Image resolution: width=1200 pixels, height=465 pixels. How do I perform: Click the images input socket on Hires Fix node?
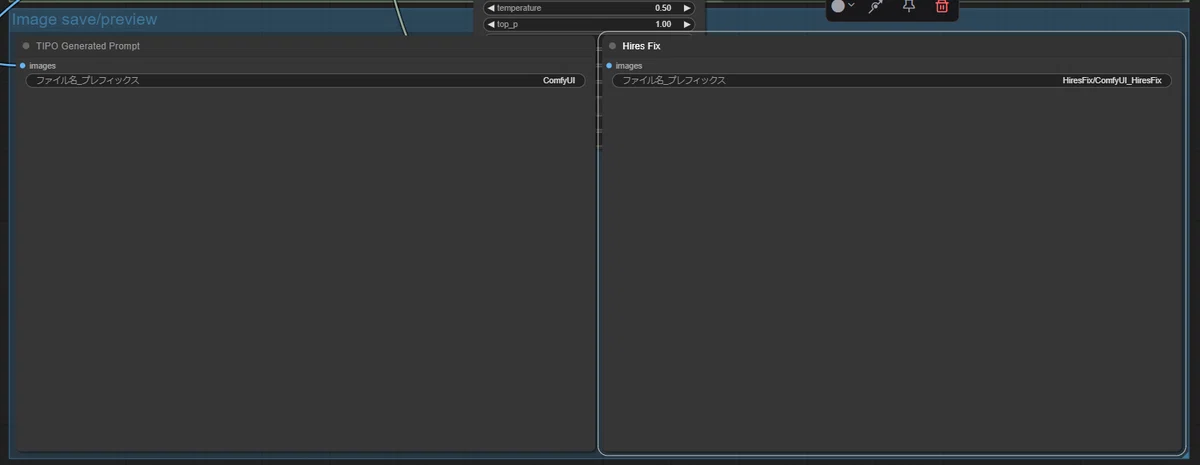608,65
